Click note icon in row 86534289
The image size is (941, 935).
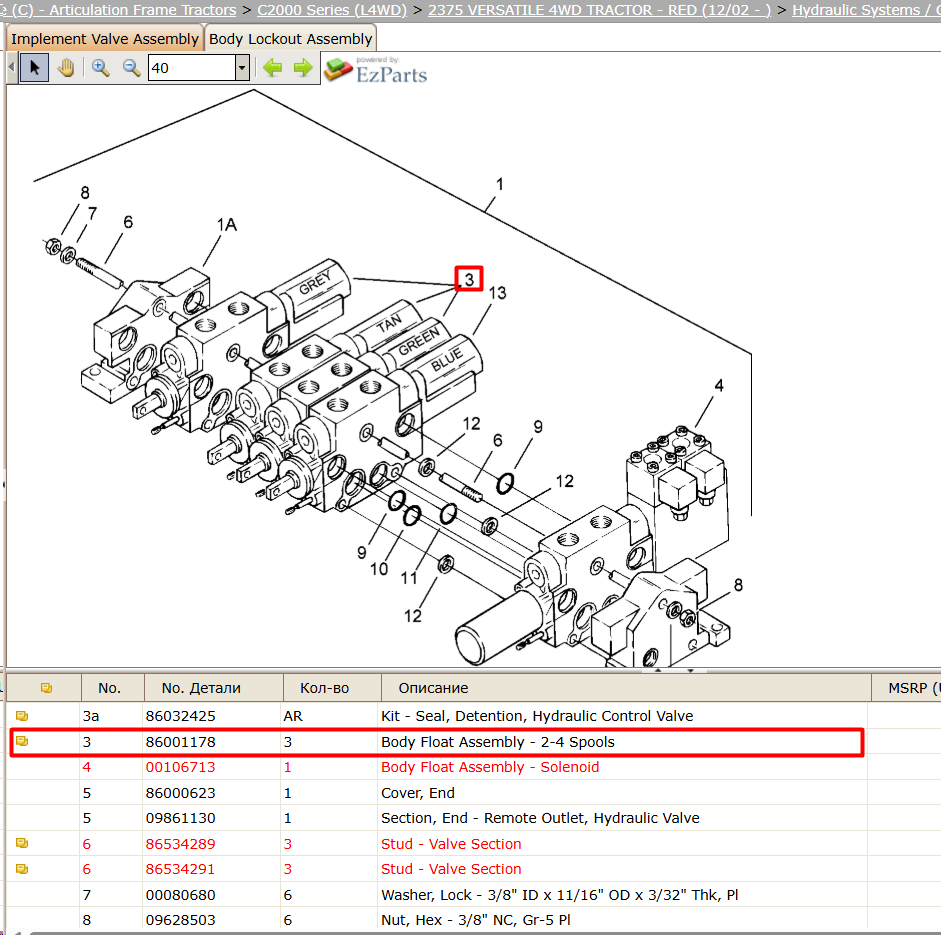point(22,843)
